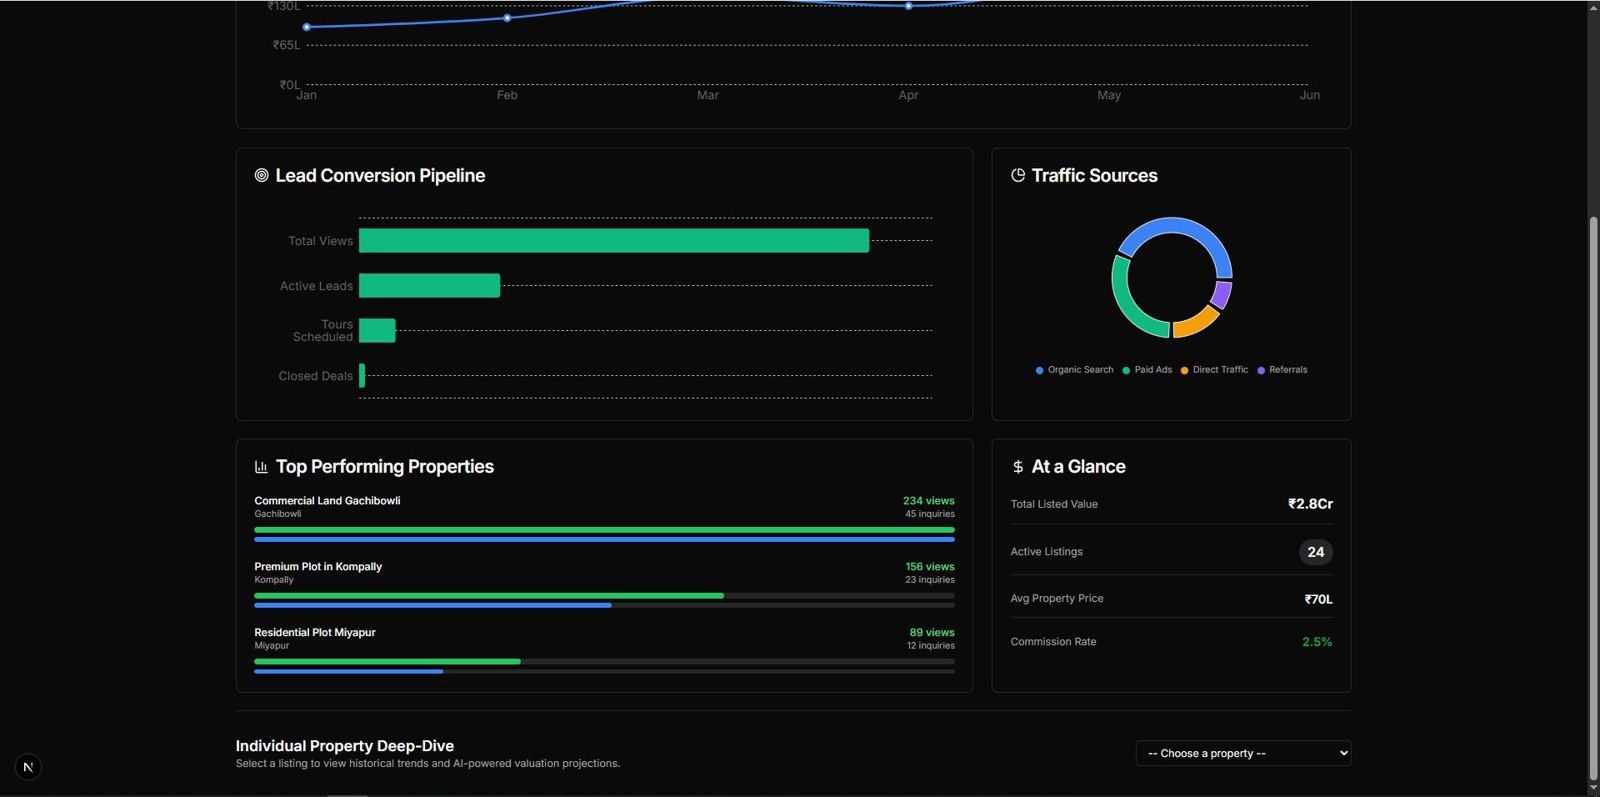Click the Commission Rate label
Viewport: 1600px width, 797px height.
(1053, 642)
